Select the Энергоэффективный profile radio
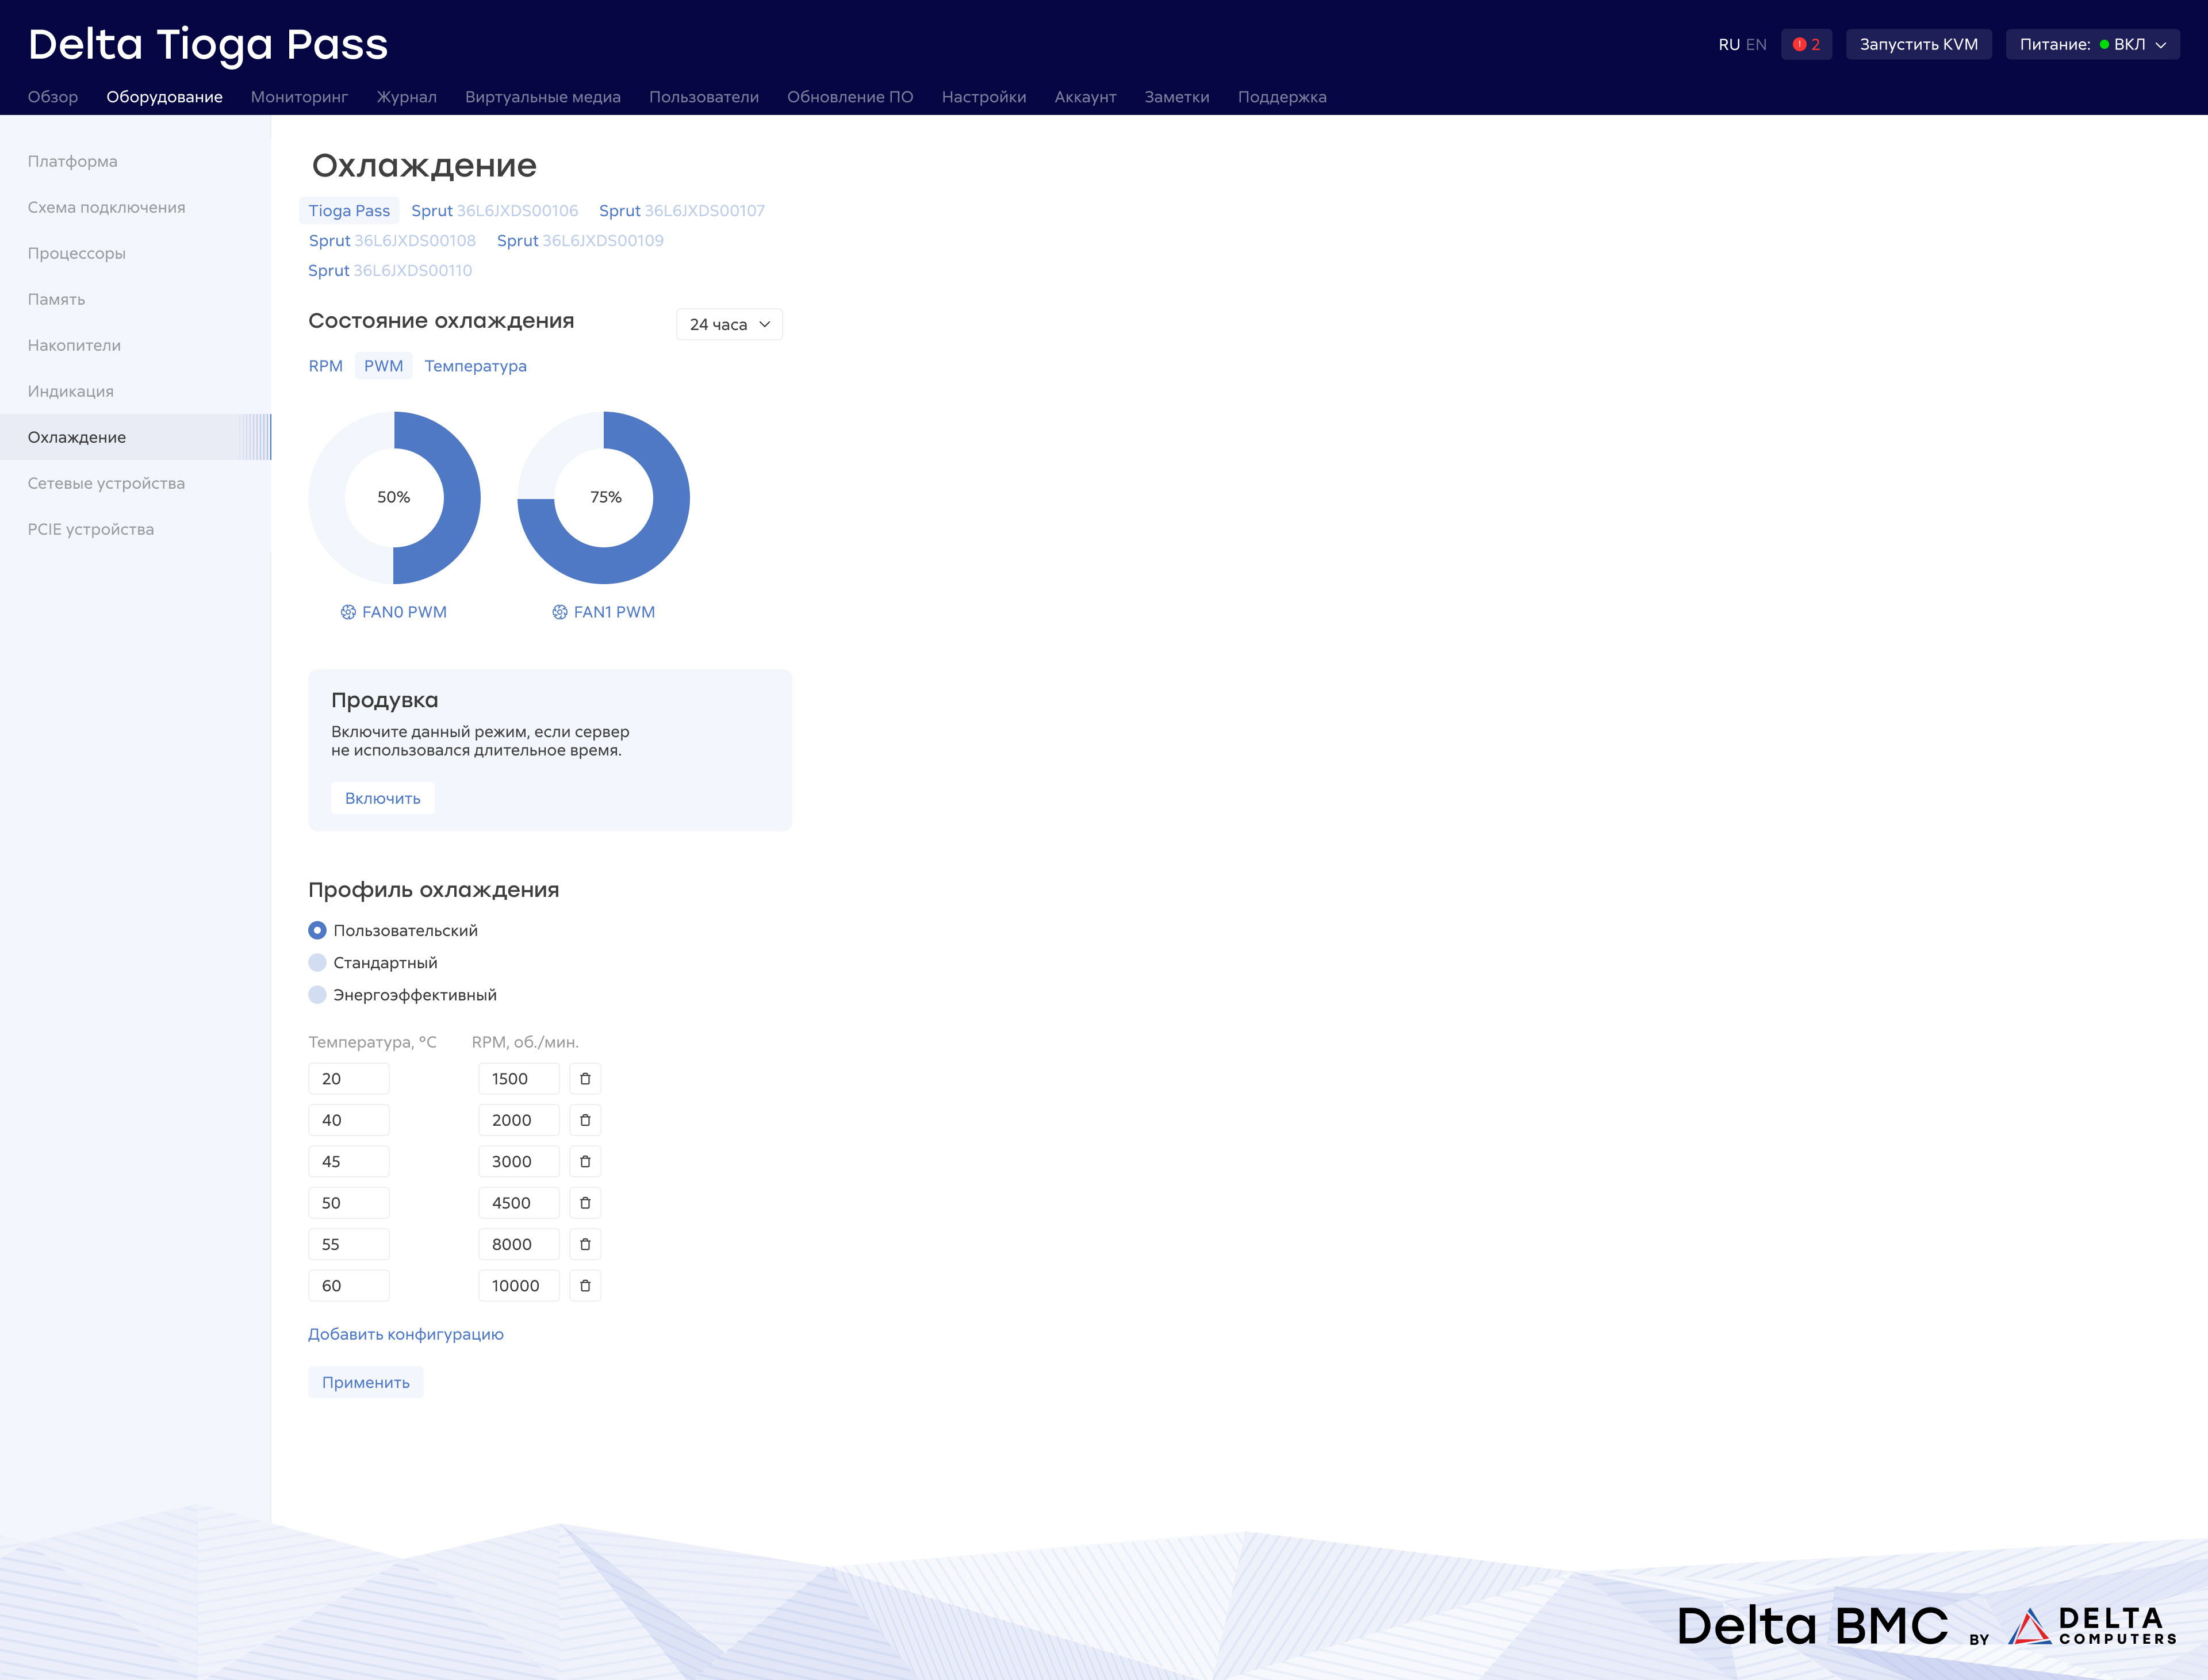The width and height of the screenshot is (2208, 1680). pos(317,995)
